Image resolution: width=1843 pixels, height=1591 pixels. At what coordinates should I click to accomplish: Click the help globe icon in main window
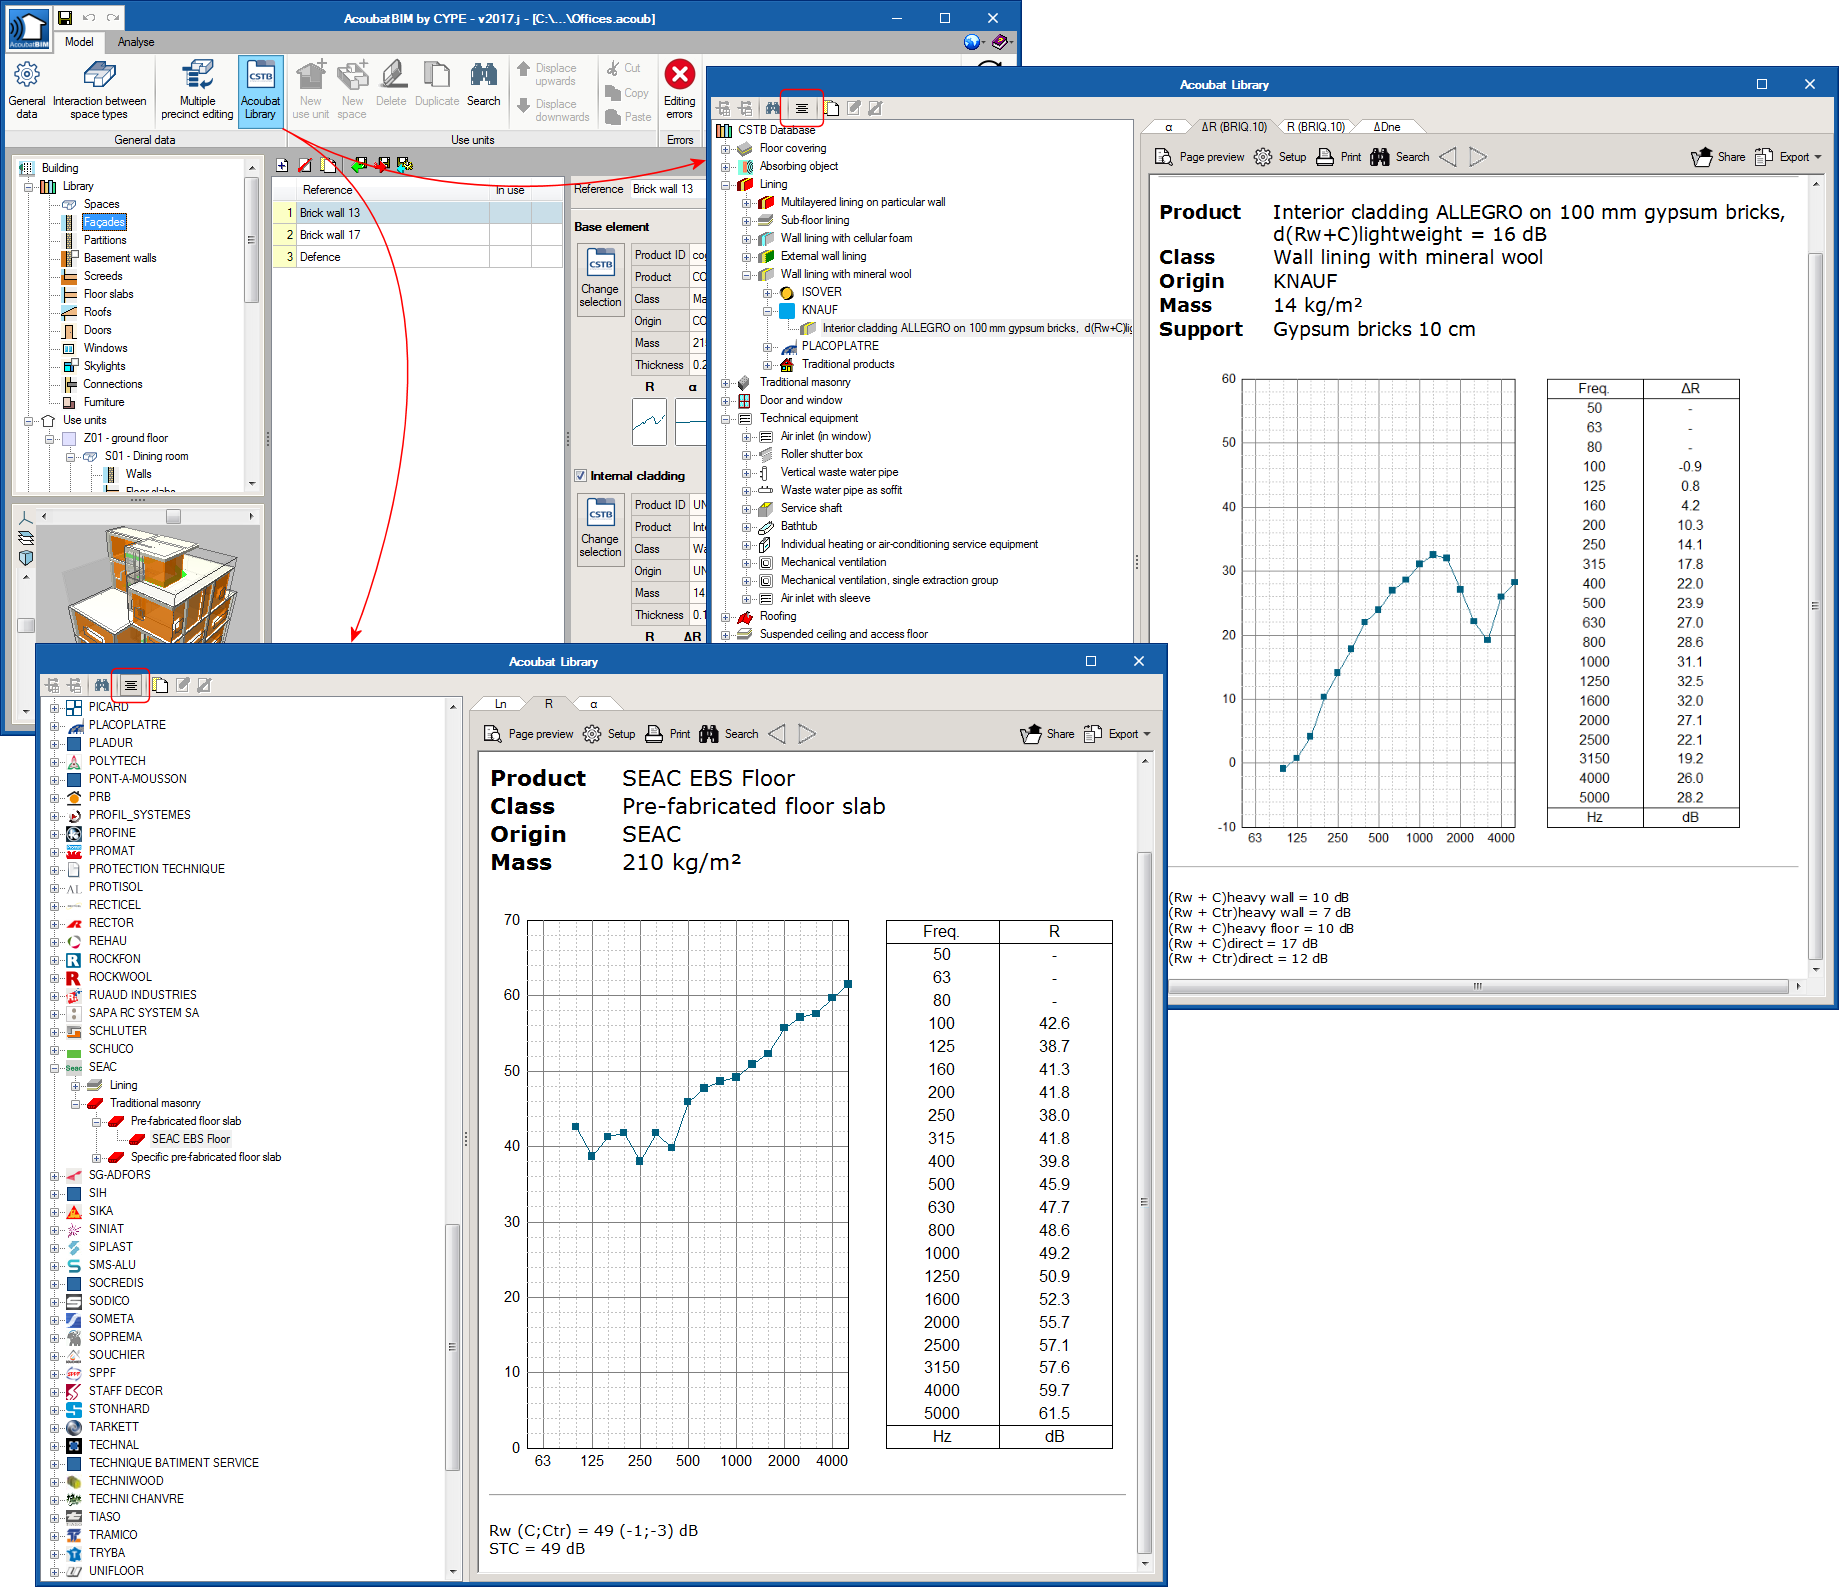[x=972, y=42]
